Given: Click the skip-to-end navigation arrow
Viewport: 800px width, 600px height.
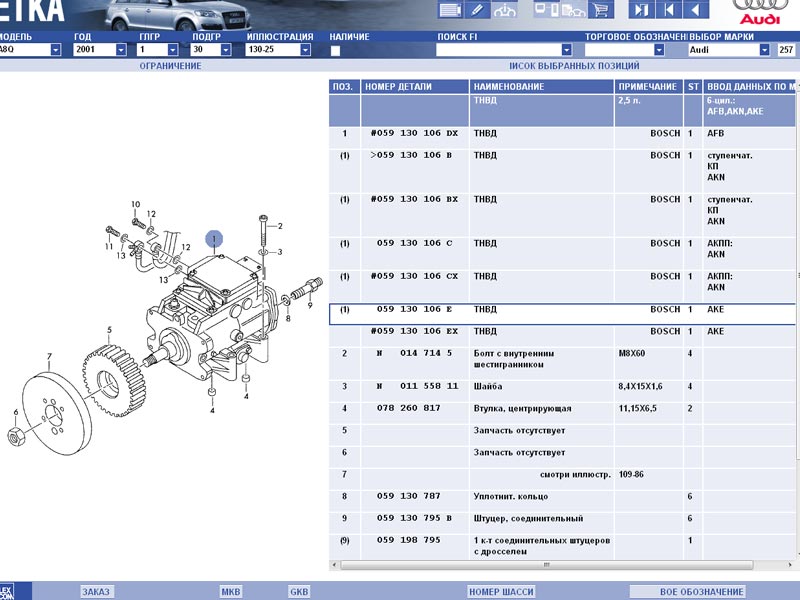Looking at the screenshot, I should coord(640,11).
